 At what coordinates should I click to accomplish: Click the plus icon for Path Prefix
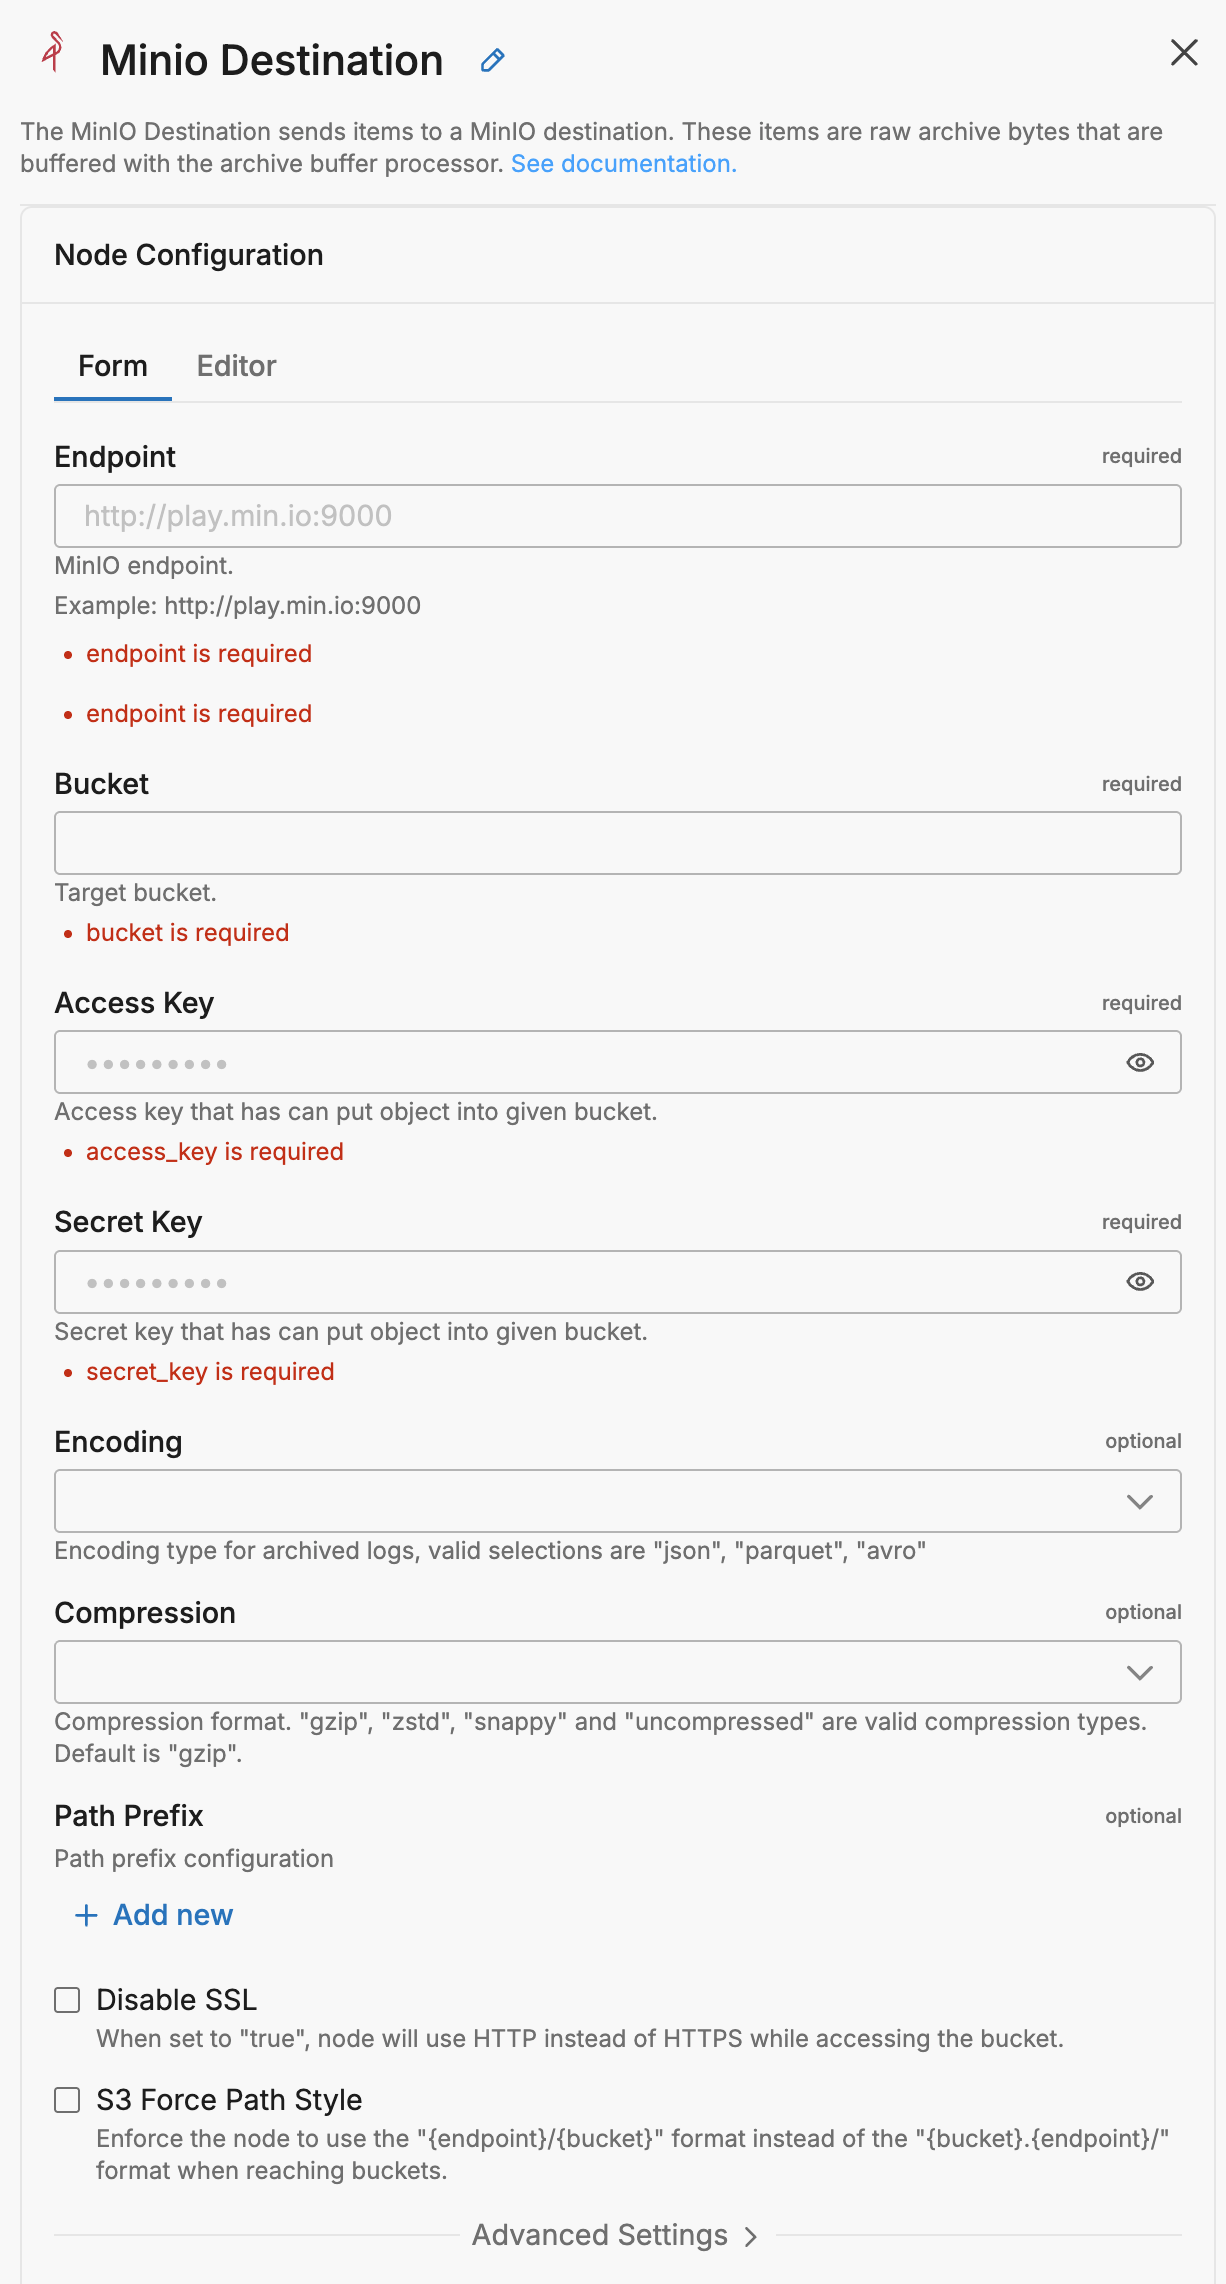(x=87, y=1915)
